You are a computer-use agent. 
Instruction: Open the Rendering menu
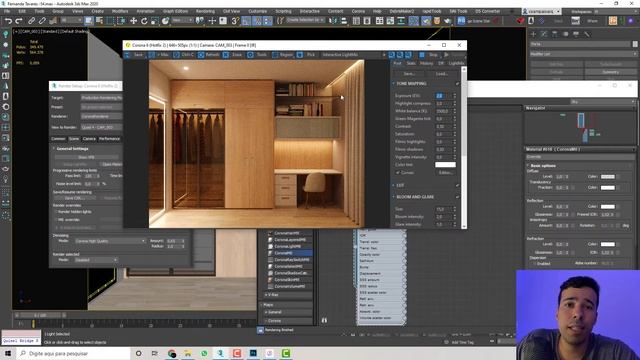coord(205,11)
